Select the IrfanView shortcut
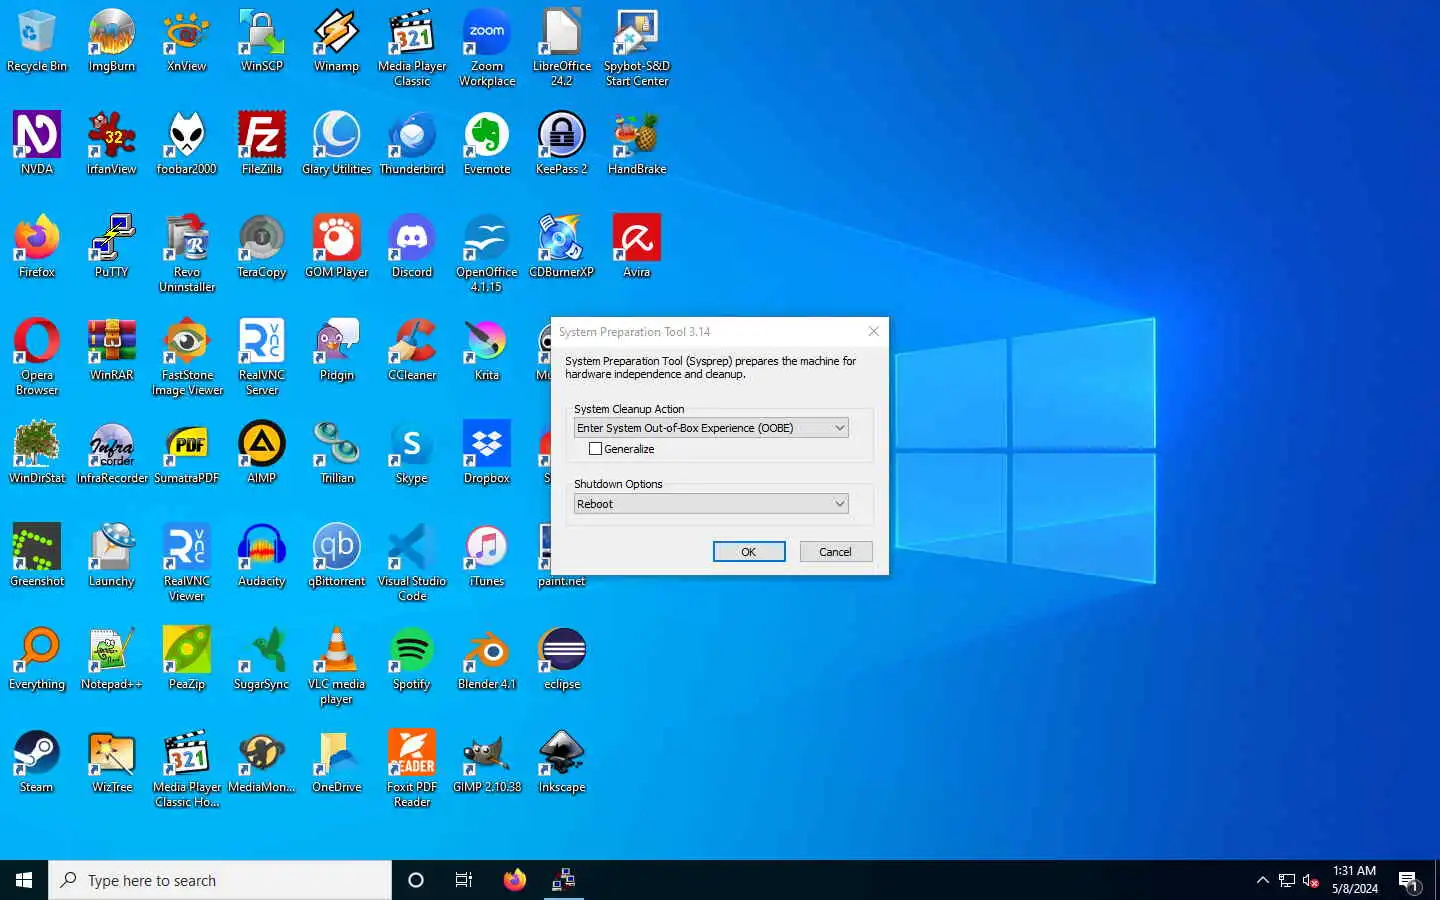This screenshot has width=1440, height=900. pos(112,145)
